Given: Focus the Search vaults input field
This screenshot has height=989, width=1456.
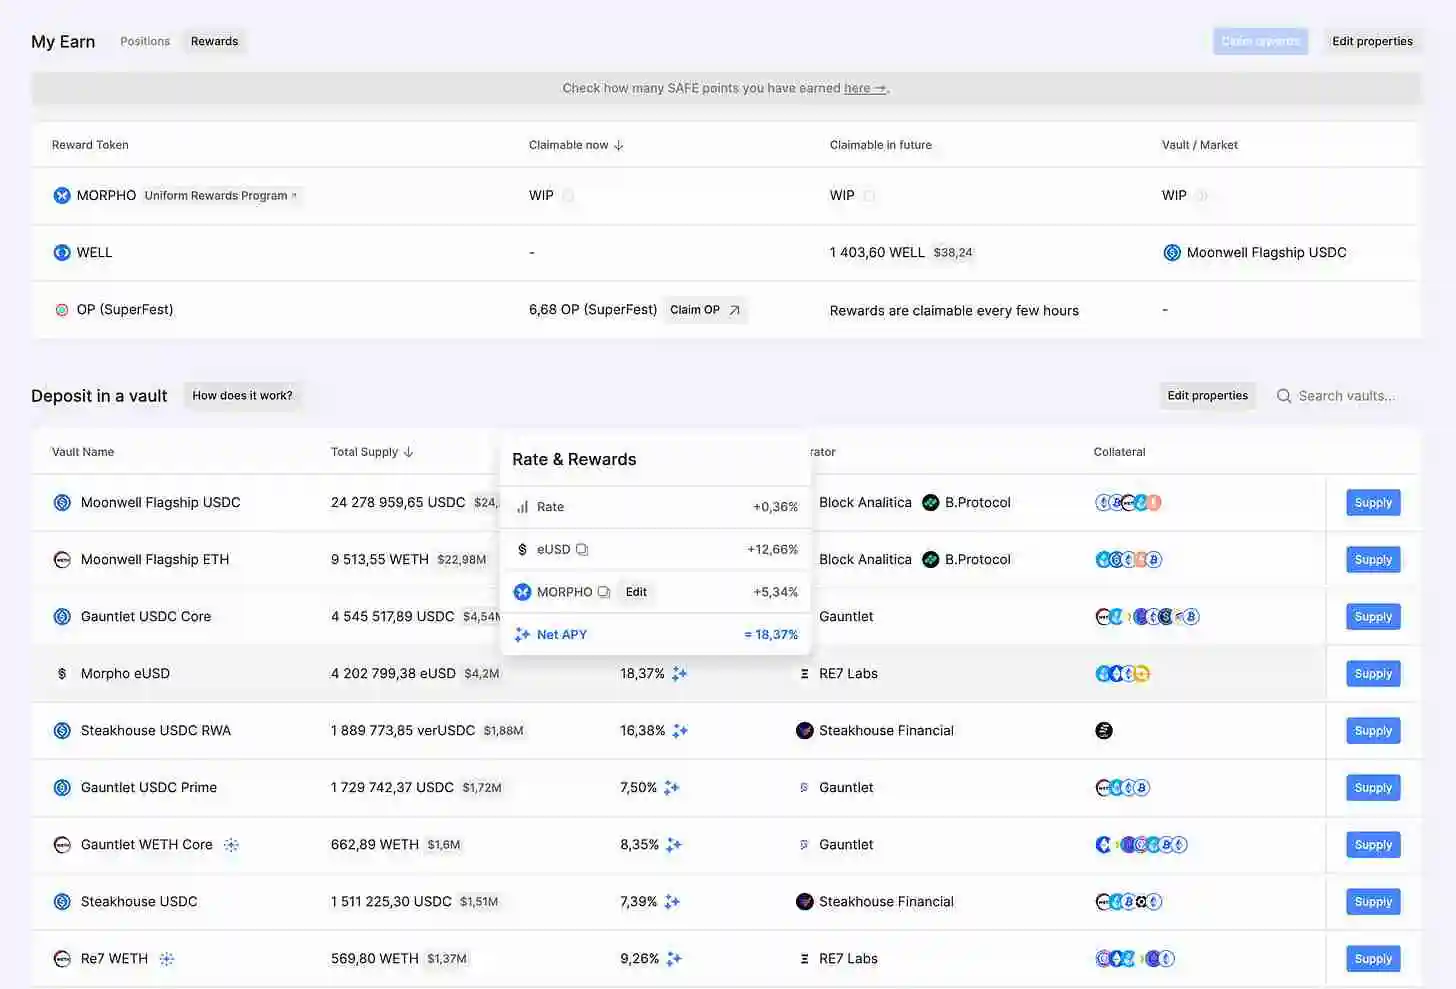Looking at the screenshot, I should [x=1347, y=396].
